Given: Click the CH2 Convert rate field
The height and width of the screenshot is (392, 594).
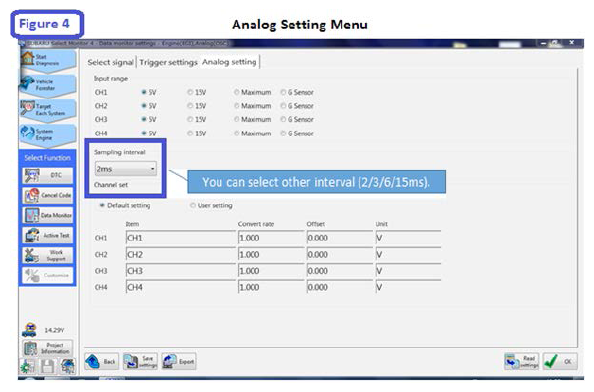Looking at the screenshot, I should [271, 255].
